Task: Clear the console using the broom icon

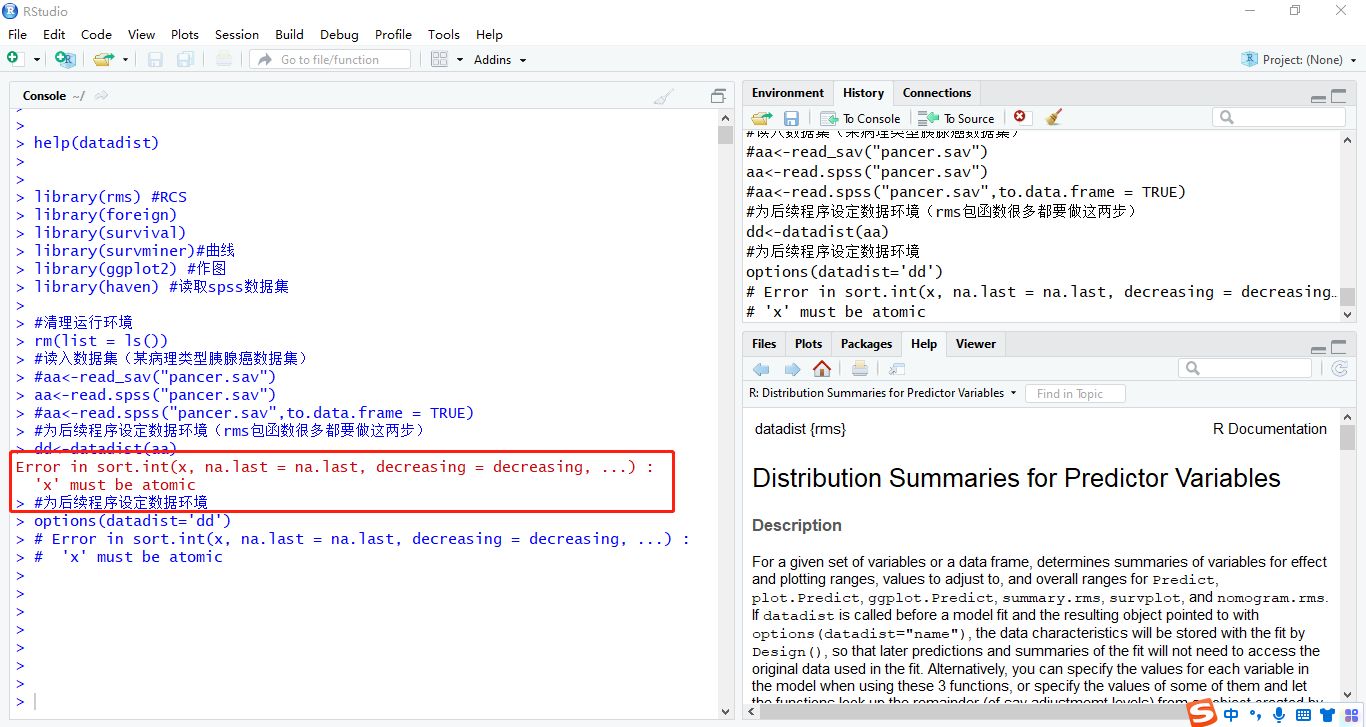Action: click(x=662, y=95)
